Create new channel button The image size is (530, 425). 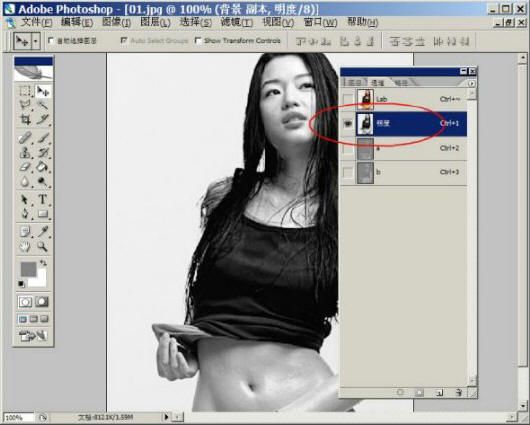pos(439,392)
